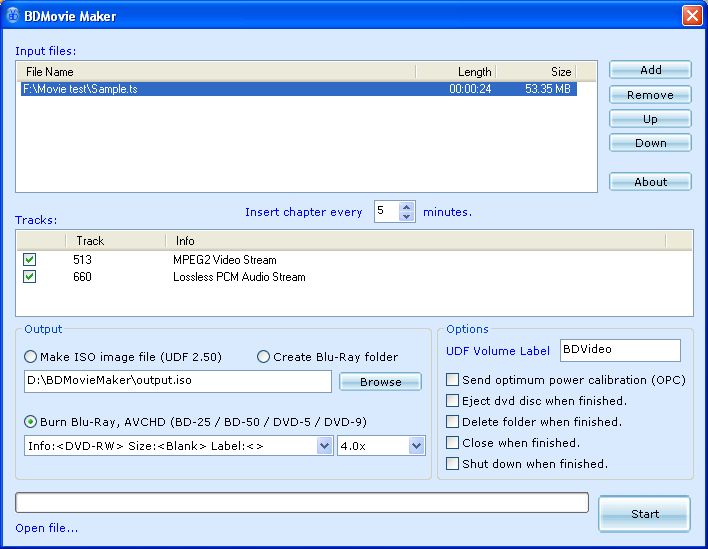This screenshot has width=708, height=549.
Task: Enable Shut down when finished
Action: tap(452, 463)
